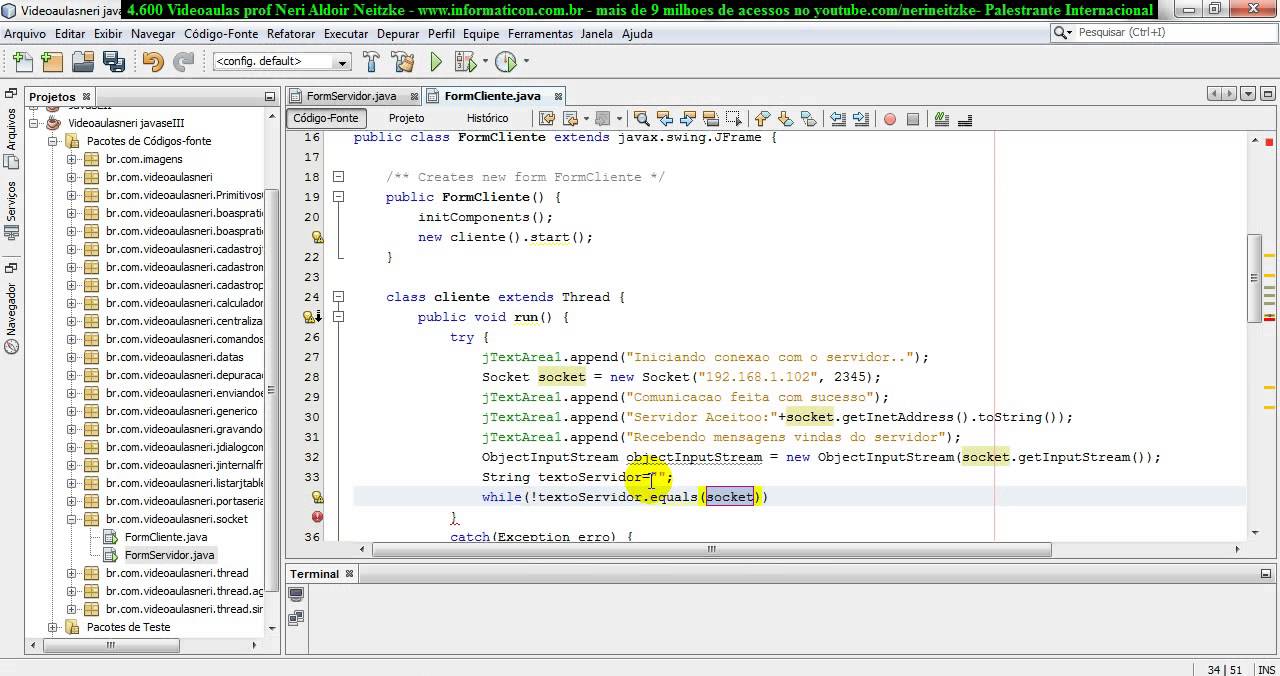Open the Depurar menu
This screenshot has width=1280, height=676.
398,33
